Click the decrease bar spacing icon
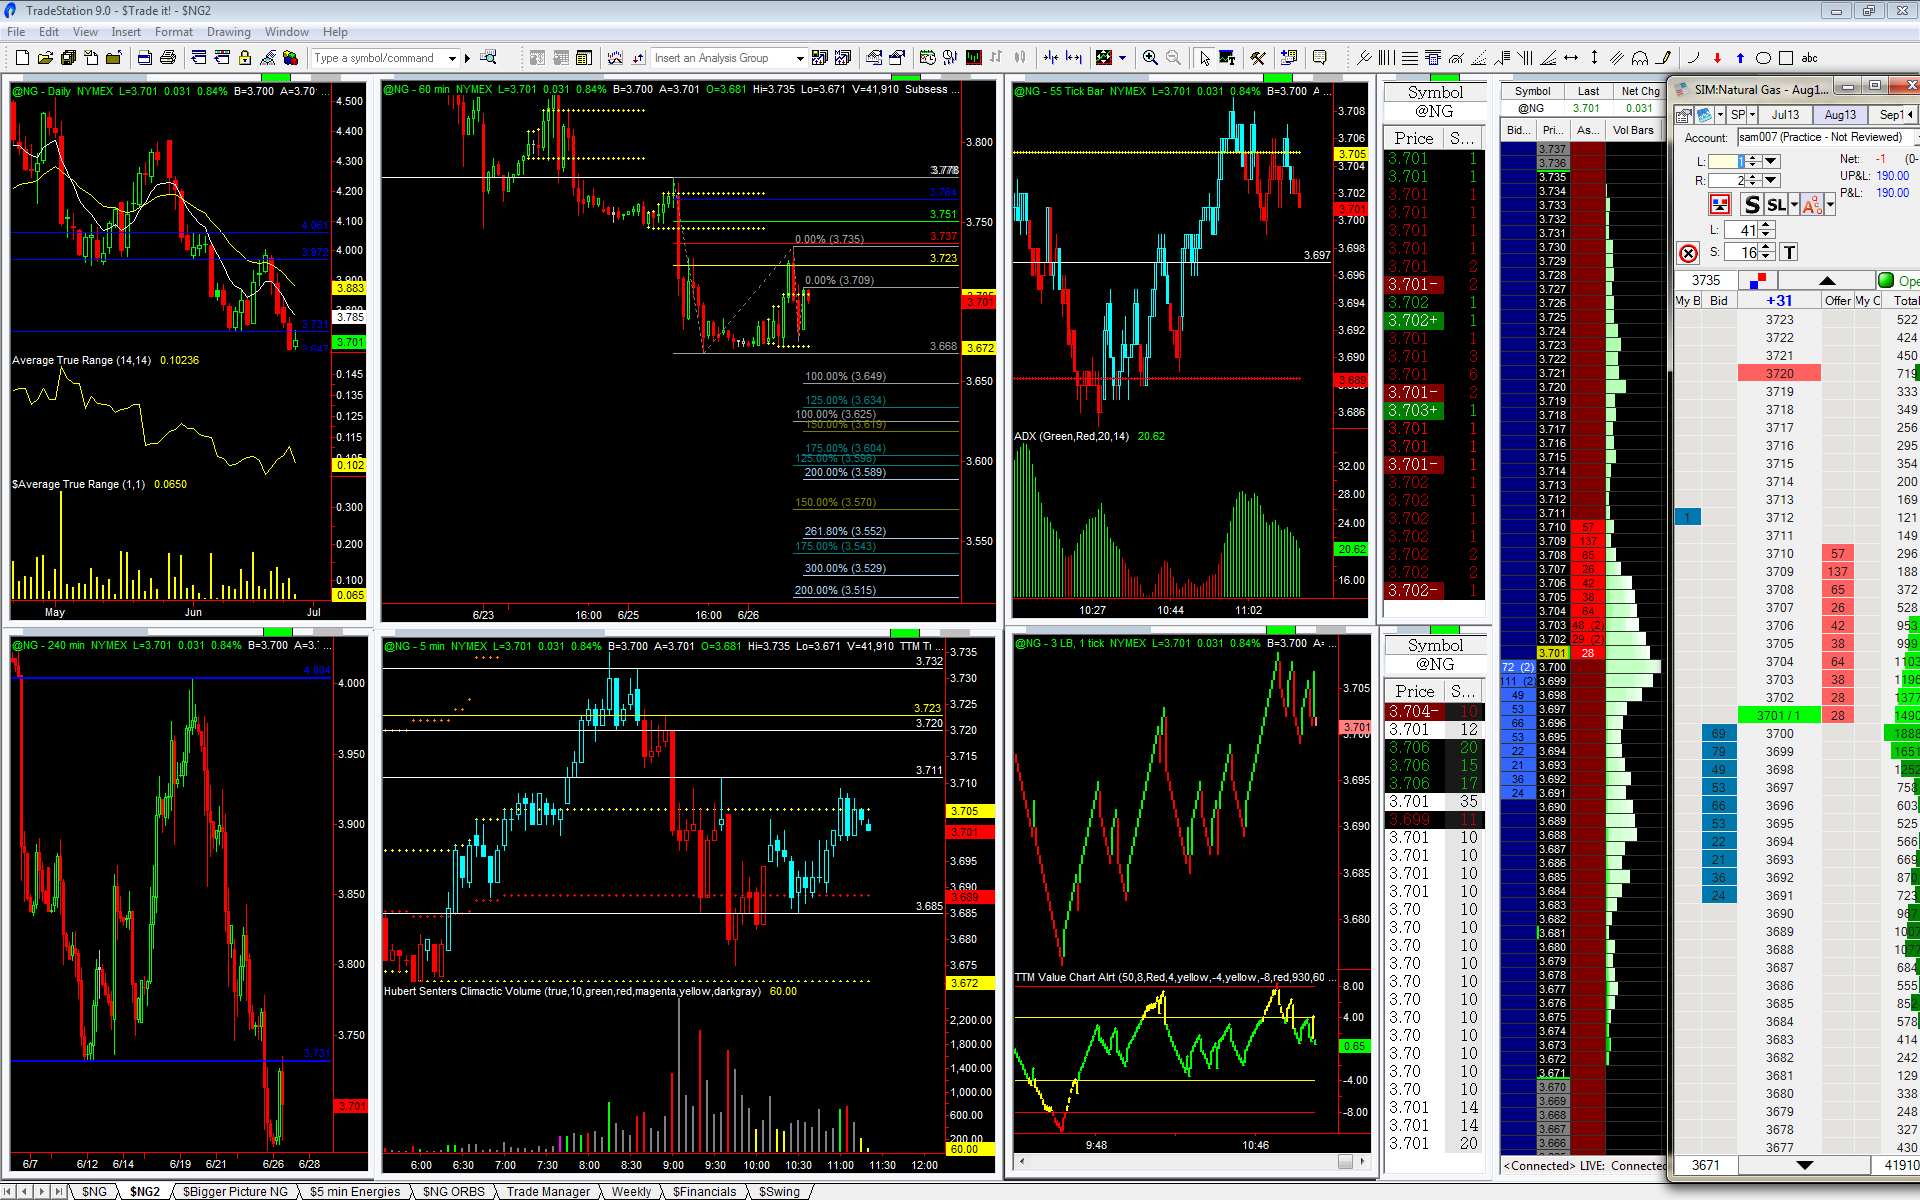1920x1200 pixels. (1050, 58)
